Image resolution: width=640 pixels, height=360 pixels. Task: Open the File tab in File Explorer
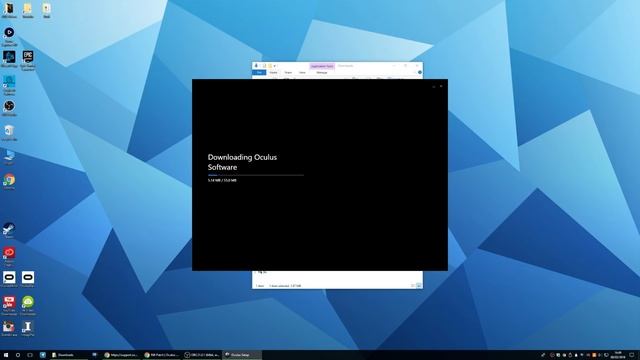(259, 72)
